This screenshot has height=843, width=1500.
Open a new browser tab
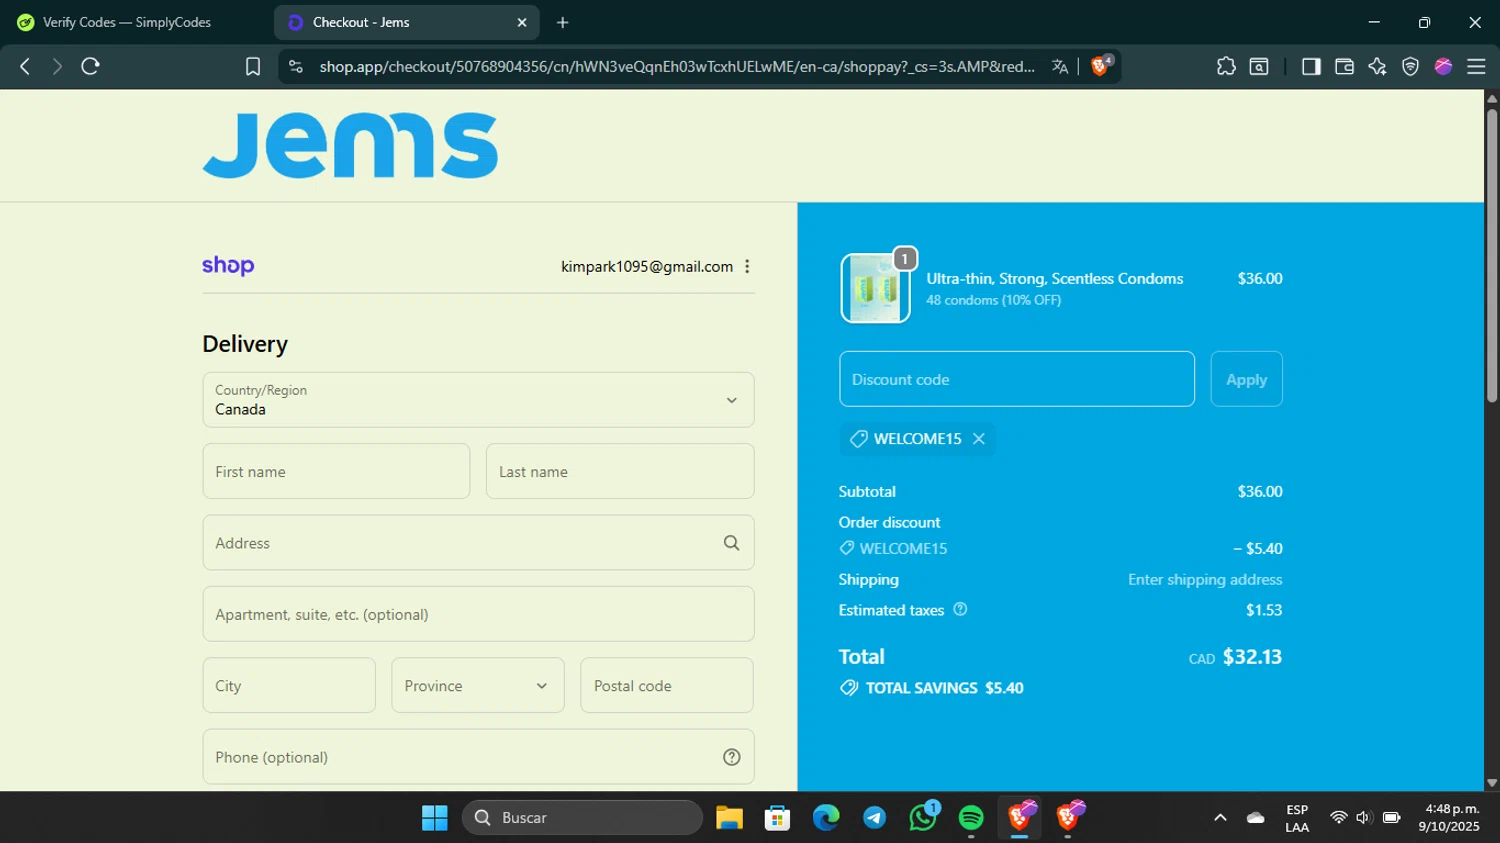click(562, 22)
